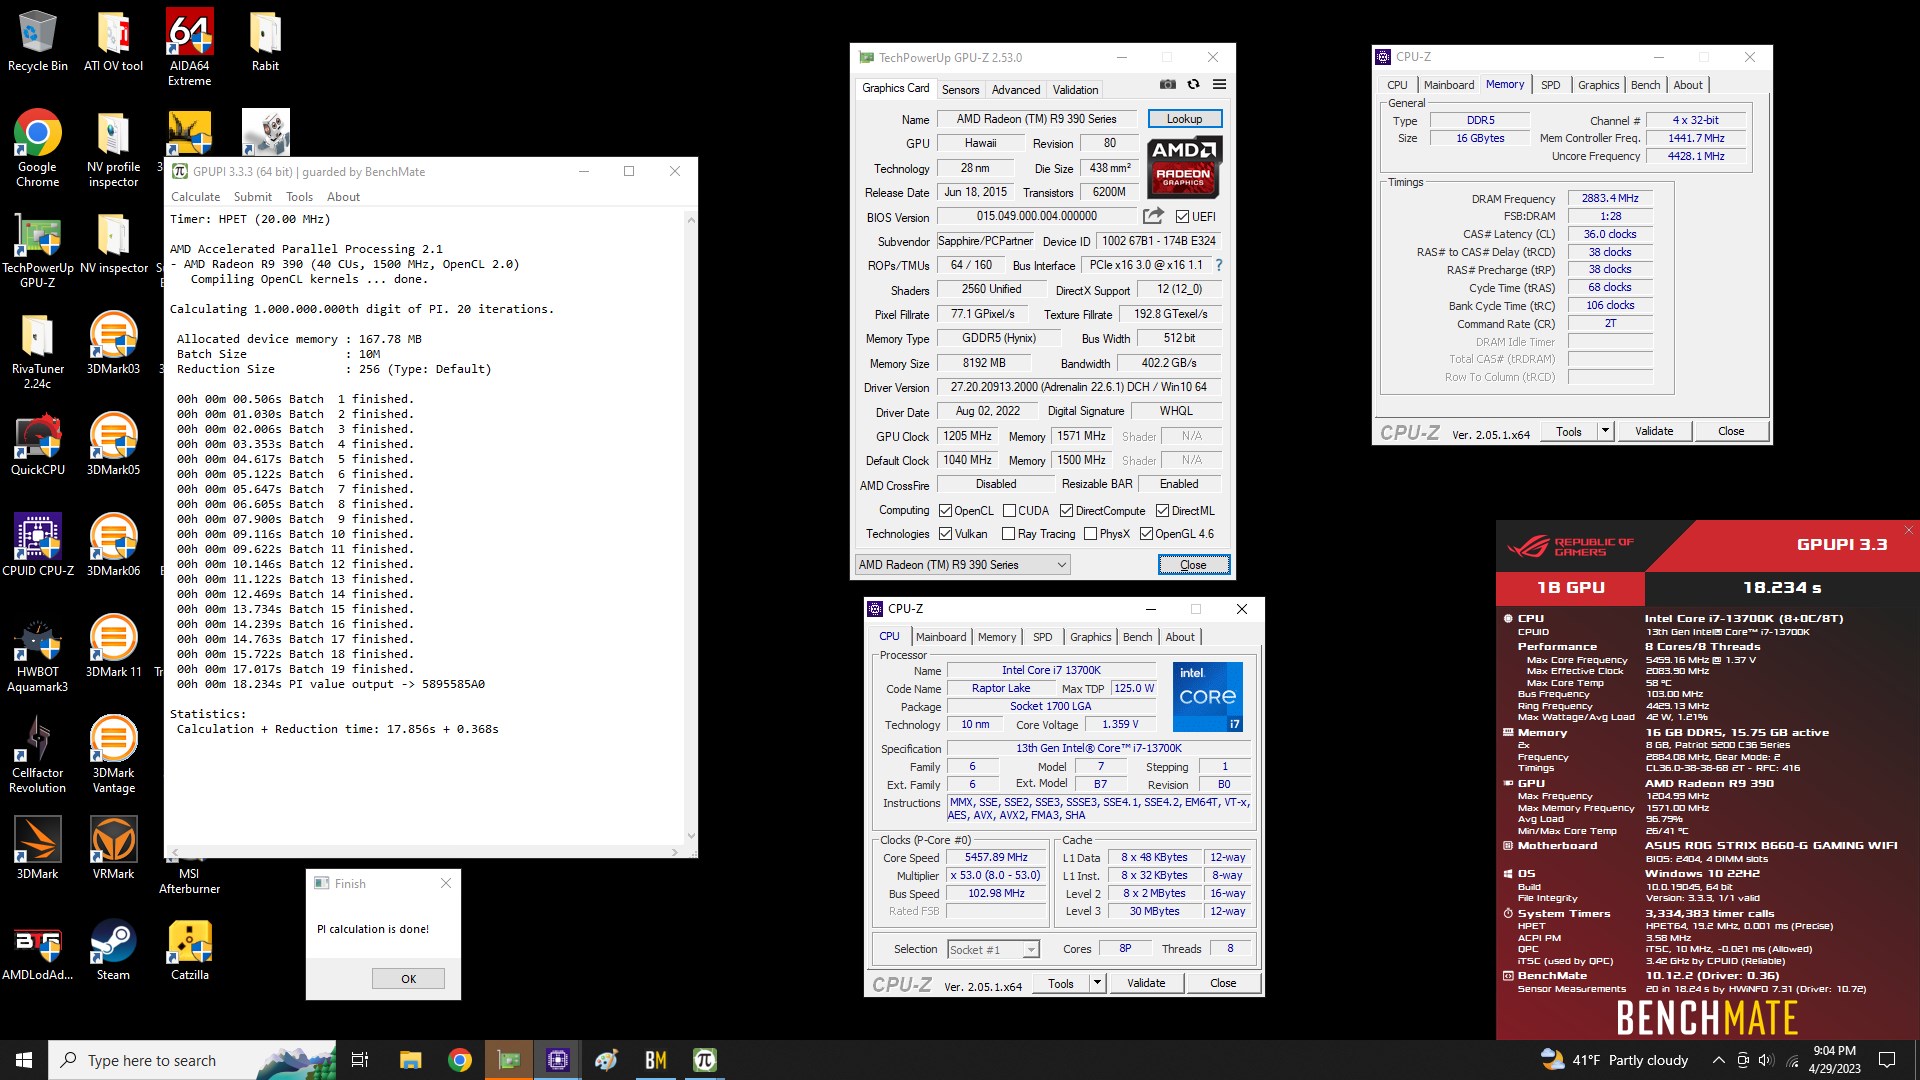The image size is (1920, 1080).
Task: Click Close button in lower CPU-Z window
Action: tap(1223, 983)
